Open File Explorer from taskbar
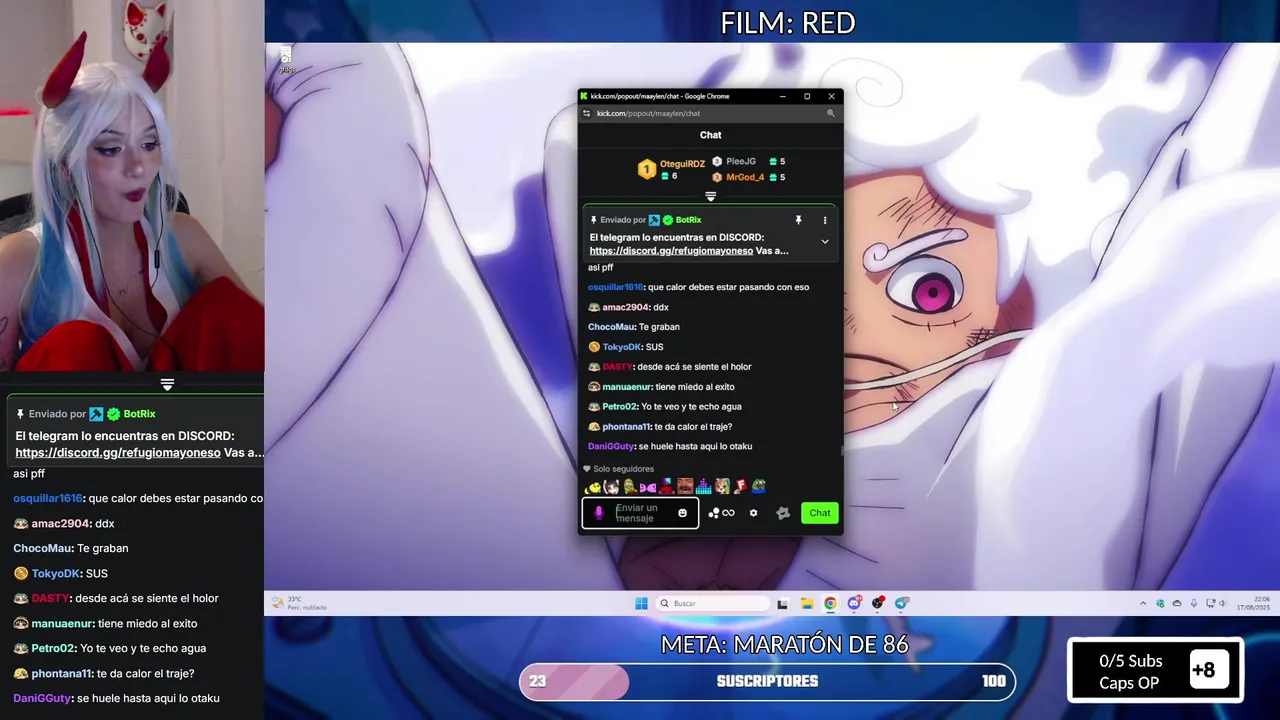Viewport: 1280px width, 720px height. (807, 603)
